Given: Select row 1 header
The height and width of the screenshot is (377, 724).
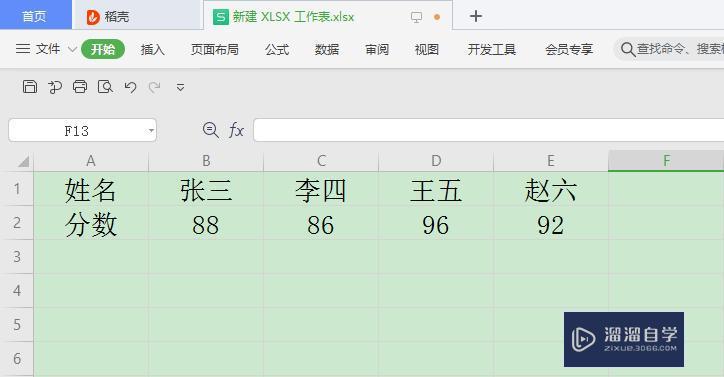Looking at the screenshot, I should coord(17,188).
